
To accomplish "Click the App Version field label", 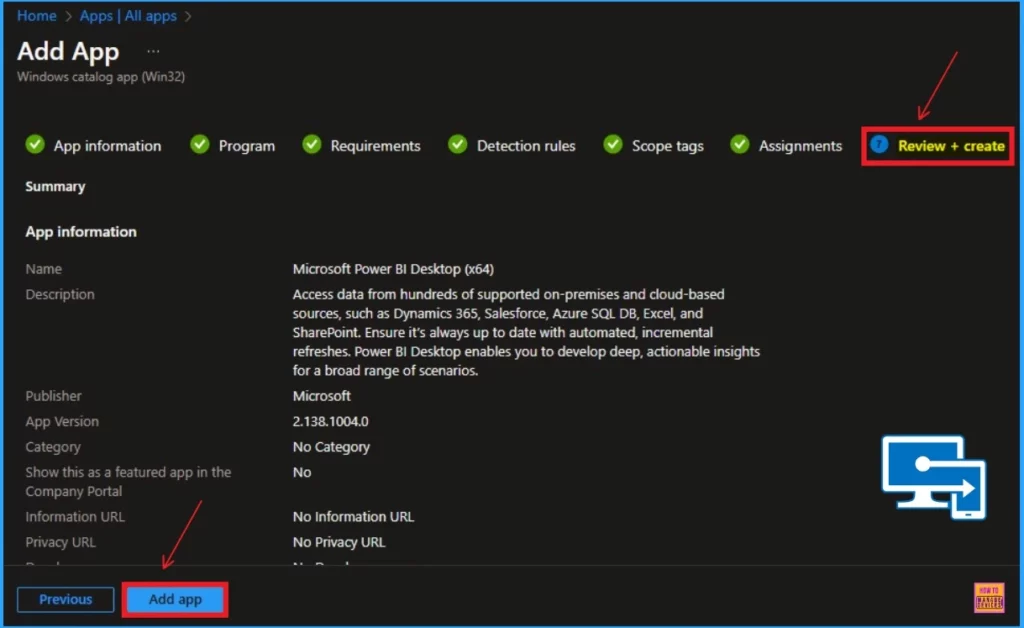I will [62, 422].
